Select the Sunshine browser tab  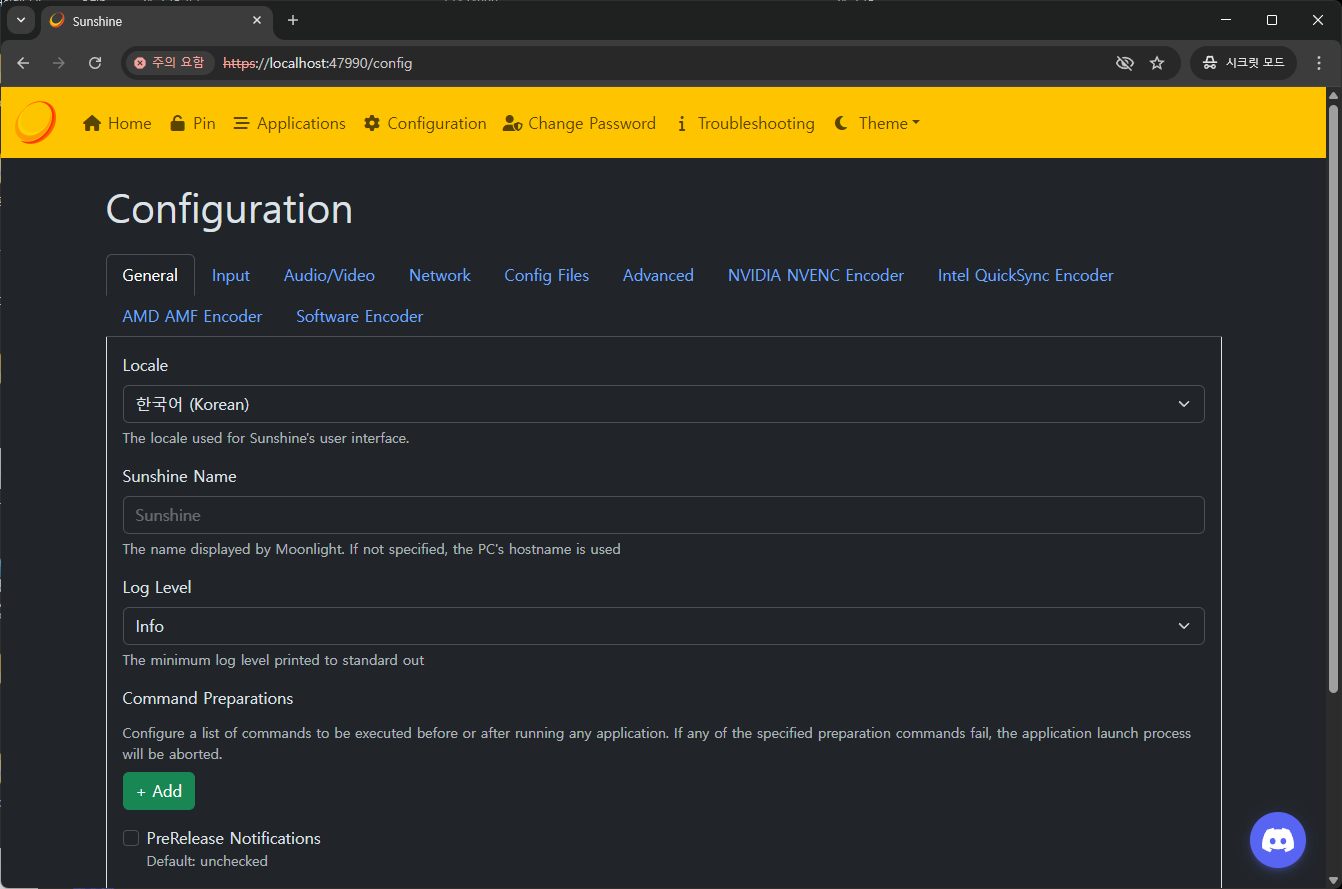(x=155, y=20)
